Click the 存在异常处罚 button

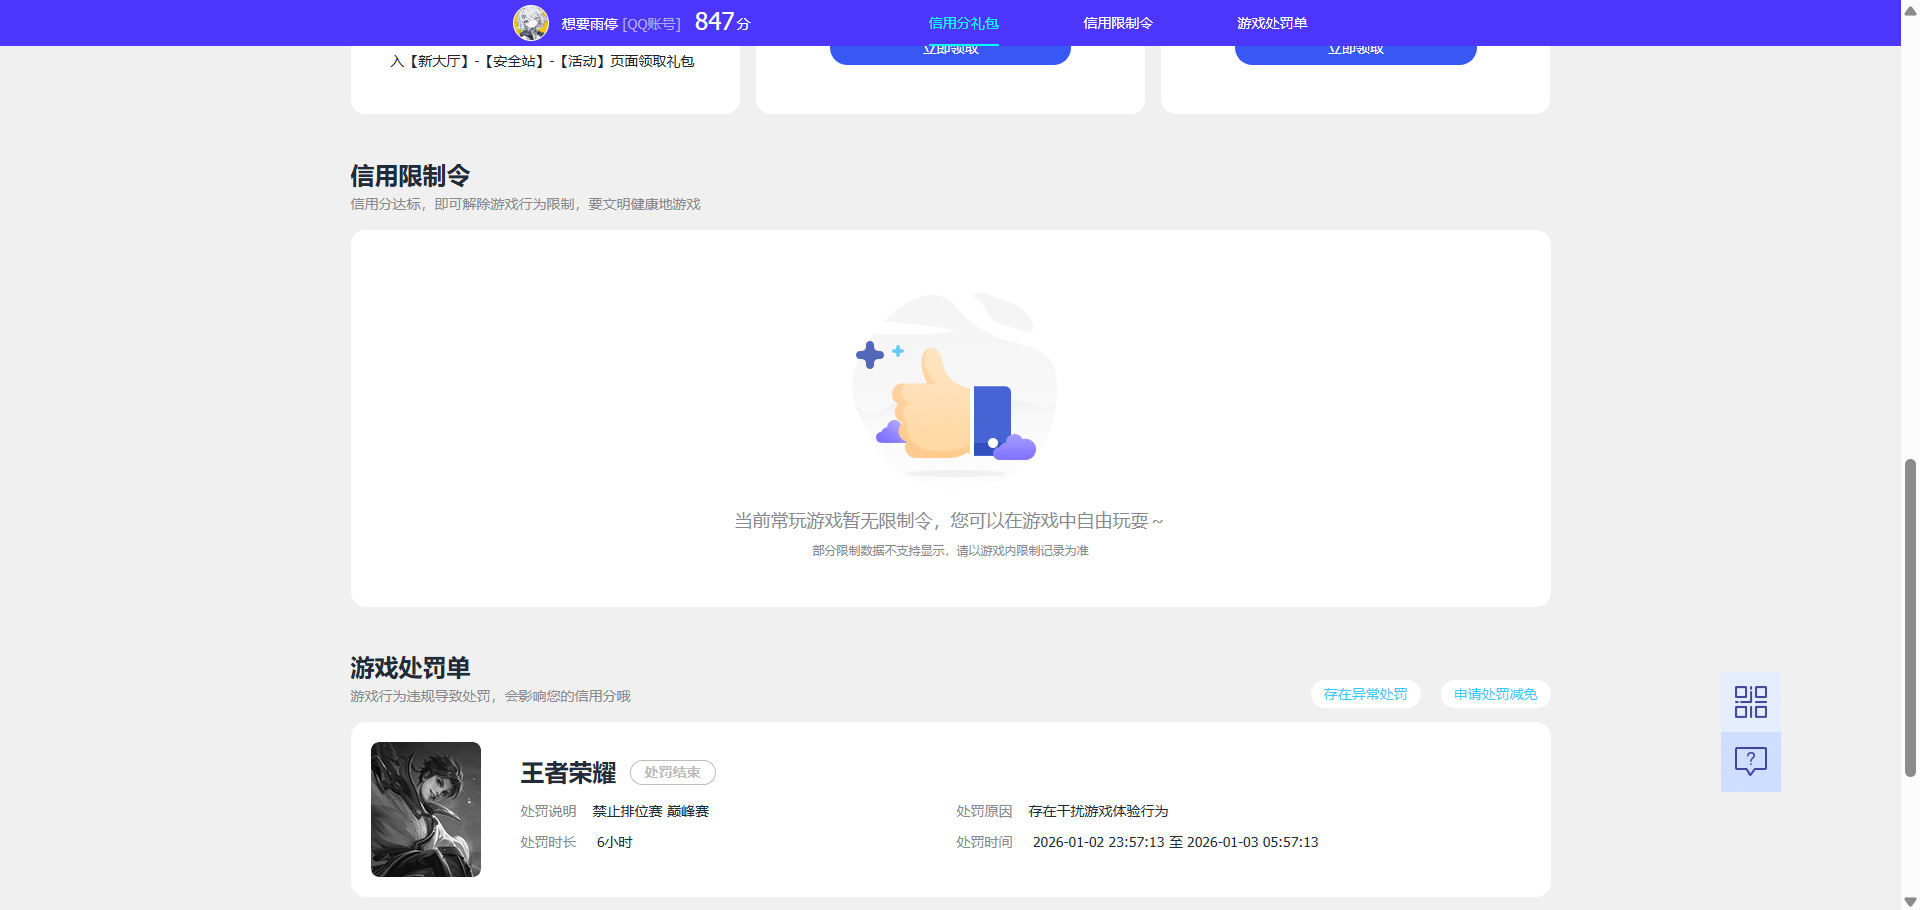[x=1365, y=694]
